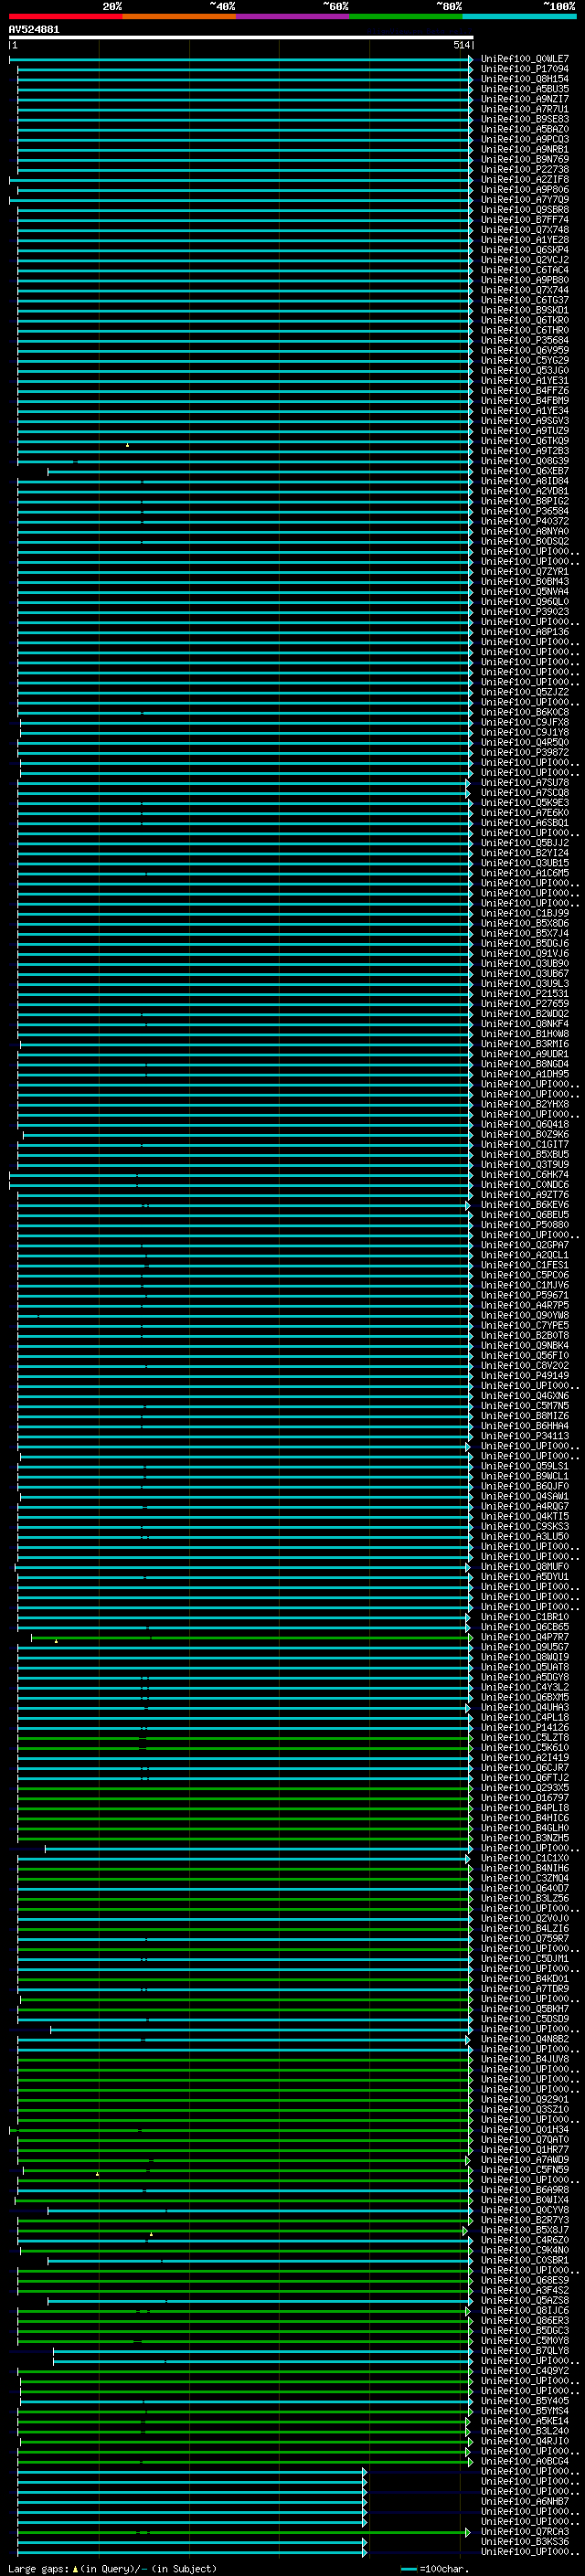The height and width of the screenshot is (2576, 585).
Task: Select the UniRef100_Q6V959 label
Action: (x=524, y=350)
